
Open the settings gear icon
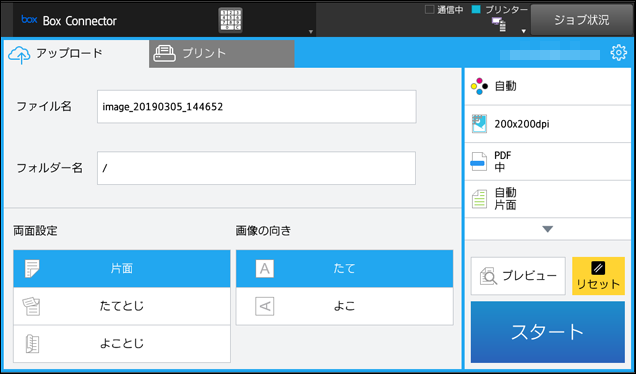(618, 53)
